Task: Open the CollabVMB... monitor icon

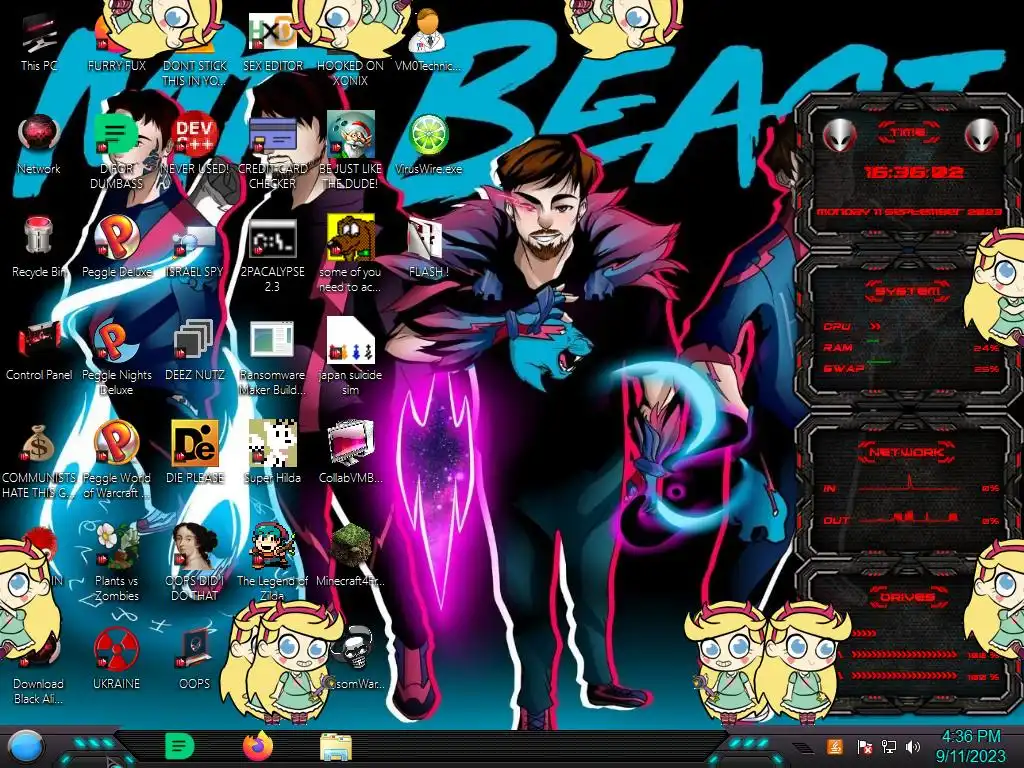Action: point(350,454)
